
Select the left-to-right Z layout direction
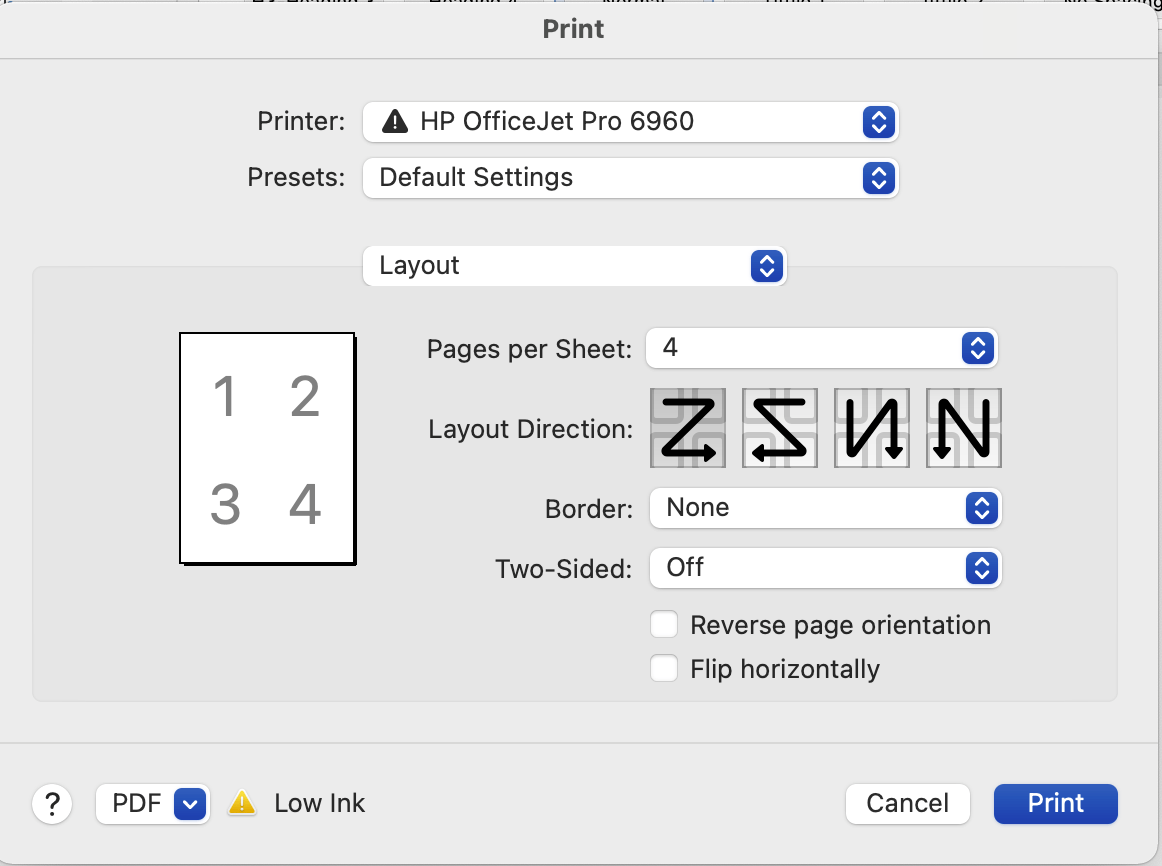[x=688, y=428]
